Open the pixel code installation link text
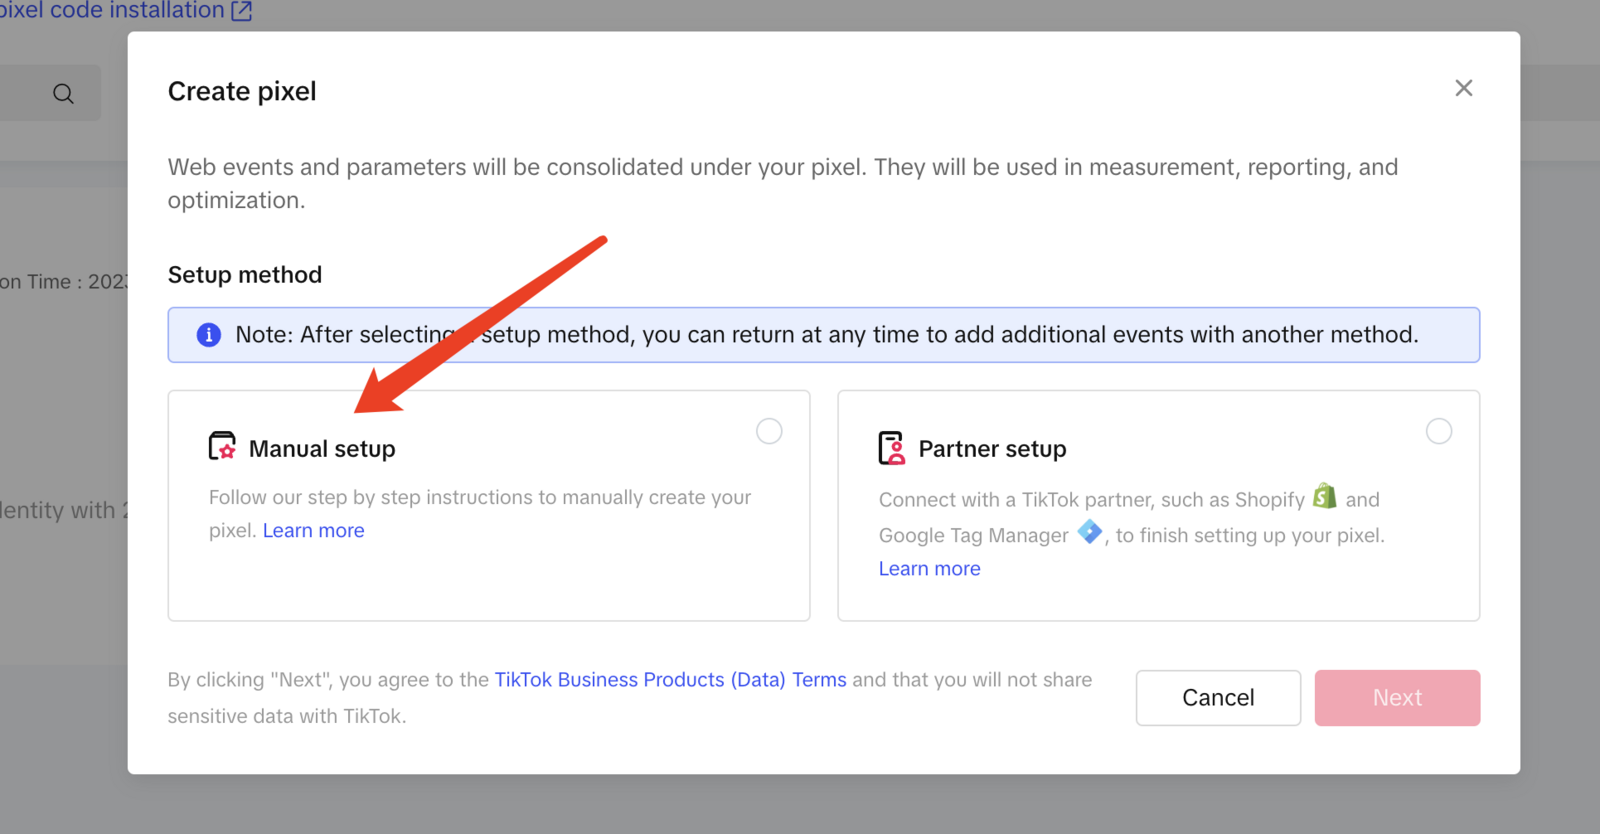Image resolution: width=1600 pixels, height=834 pixels. pyautogui.click(x=112, y=11)
